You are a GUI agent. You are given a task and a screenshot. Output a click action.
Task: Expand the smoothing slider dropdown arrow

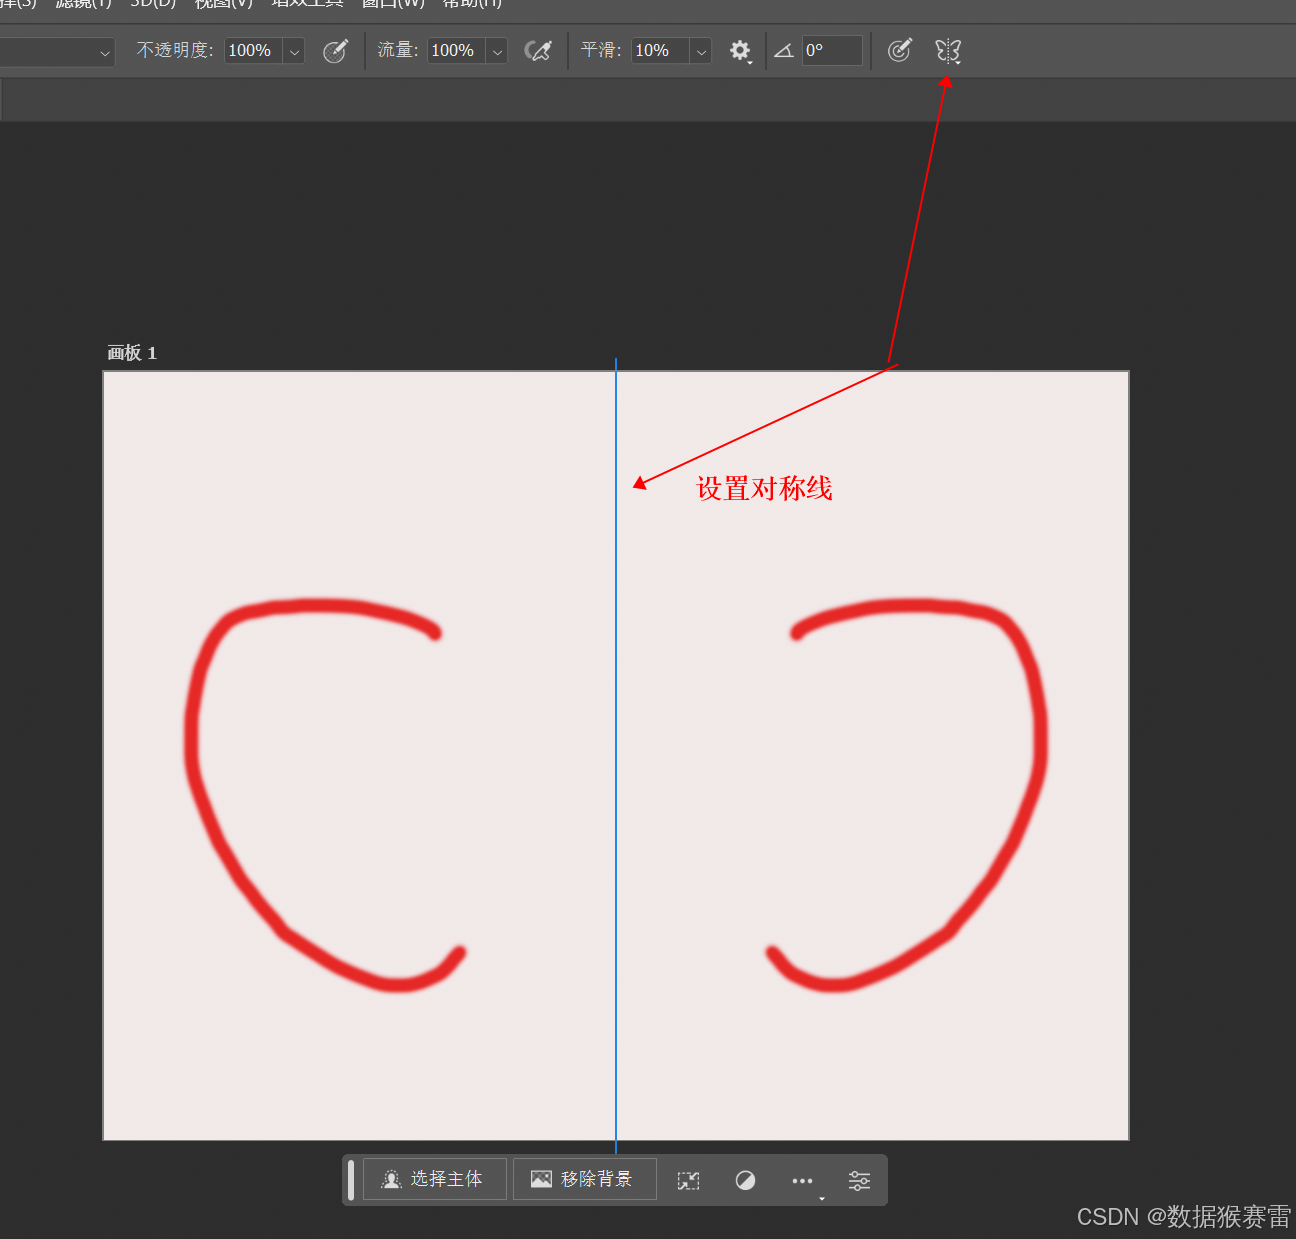coord(701,51)
